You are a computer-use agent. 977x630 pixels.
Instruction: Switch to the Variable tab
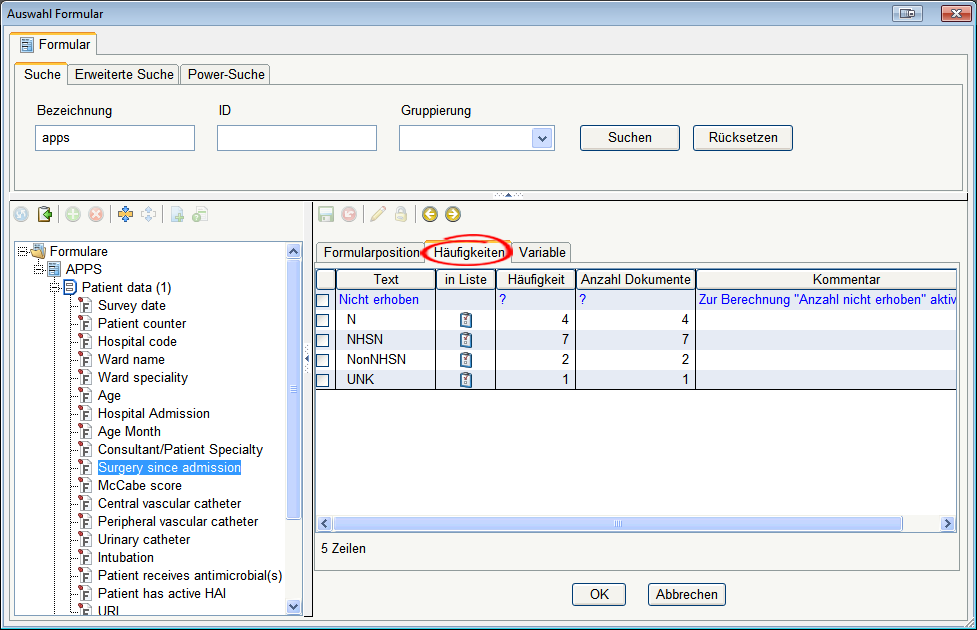click(x=542, y=252)
